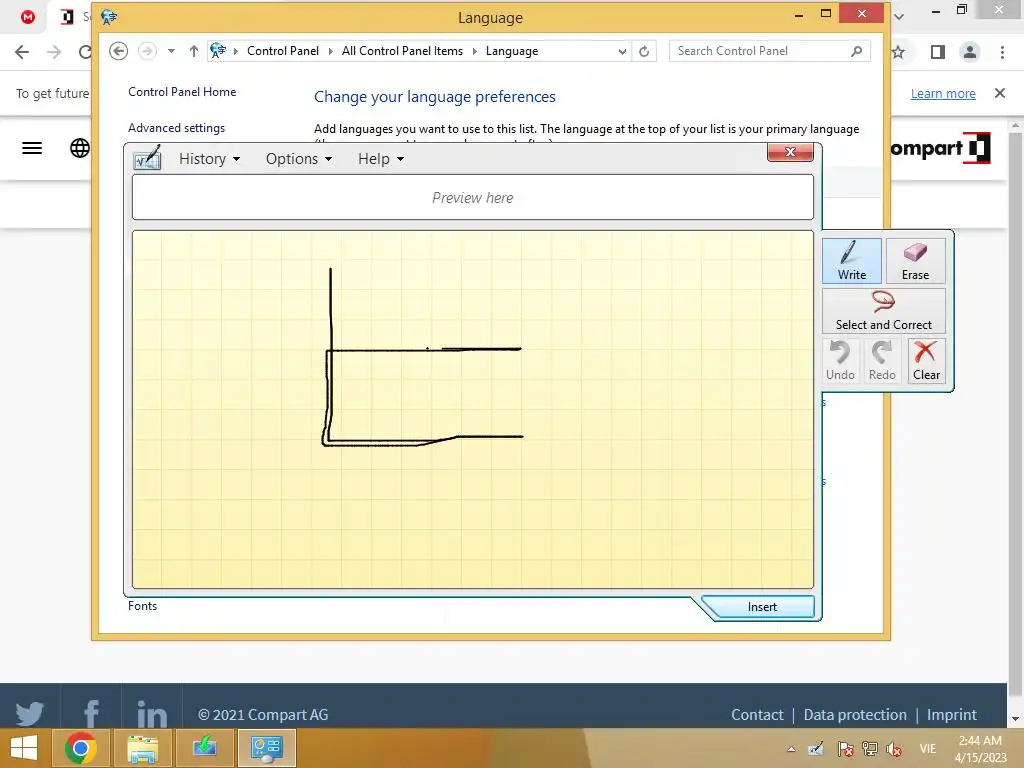
Task: Bookmark this page with star icon
Action: 899,52
